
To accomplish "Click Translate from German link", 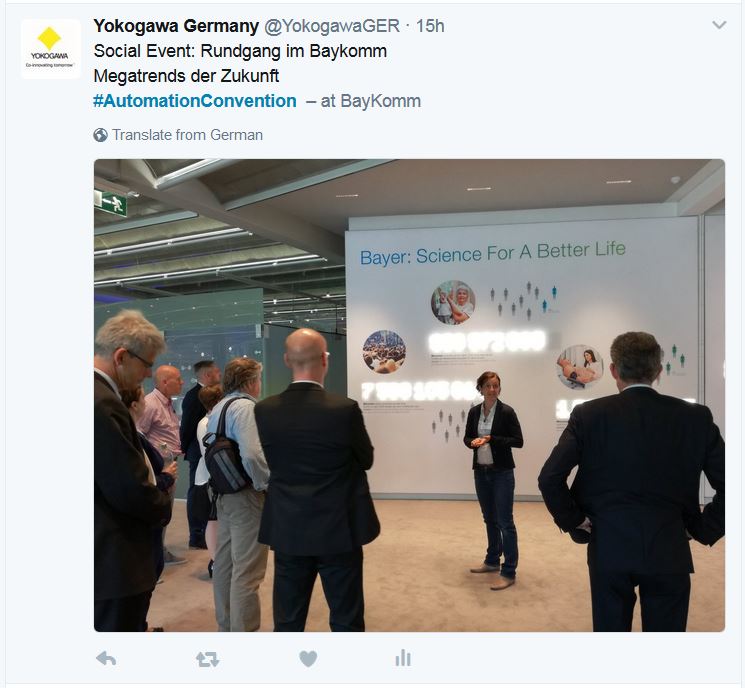I will (x=187, y=135).
